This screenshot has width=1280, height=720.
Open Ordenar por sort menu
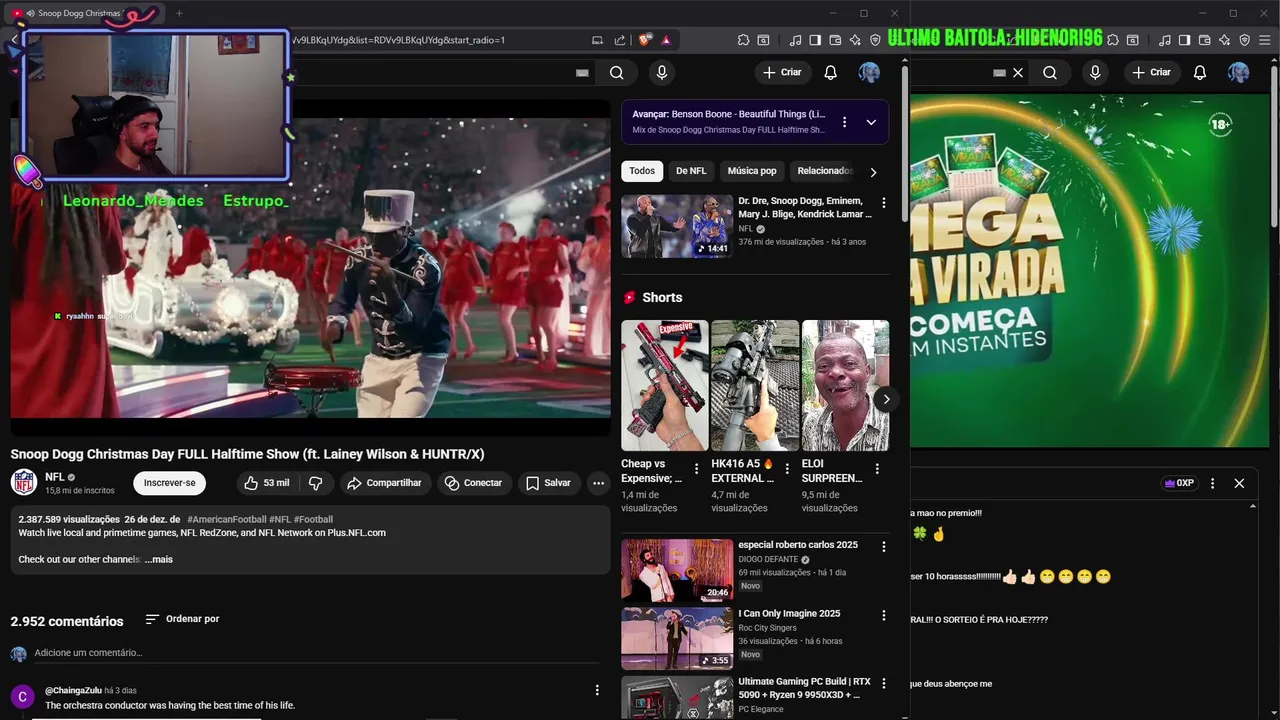pyautogui.click(x=182, y=619)
